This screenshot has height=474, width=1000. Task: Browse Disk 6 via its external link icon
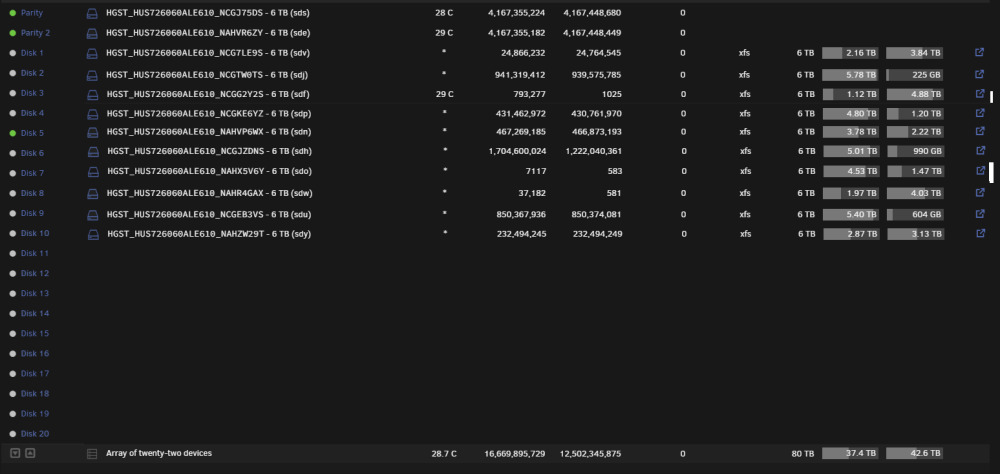click(x=982, y=151)
